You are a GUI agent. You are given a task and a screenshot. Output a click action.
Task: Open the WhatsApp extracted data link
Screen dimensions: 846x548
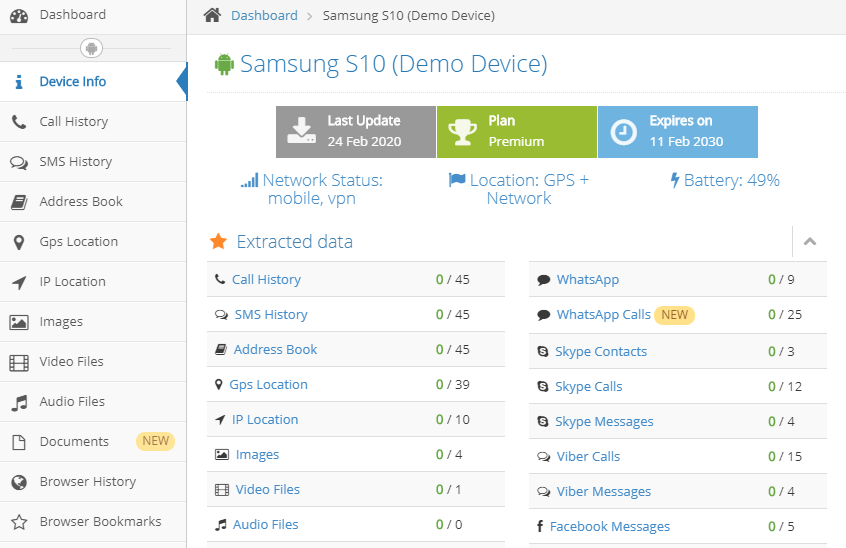pos(588,279)
